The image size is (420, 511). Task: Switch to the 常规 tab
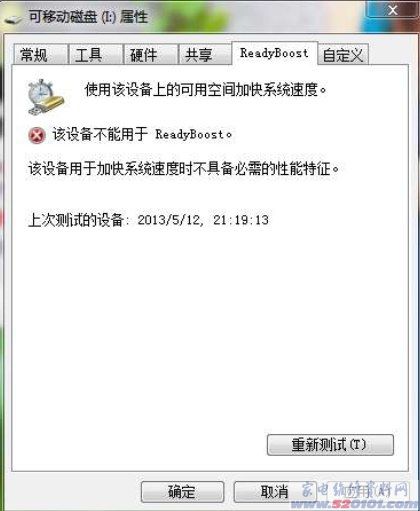40,54
